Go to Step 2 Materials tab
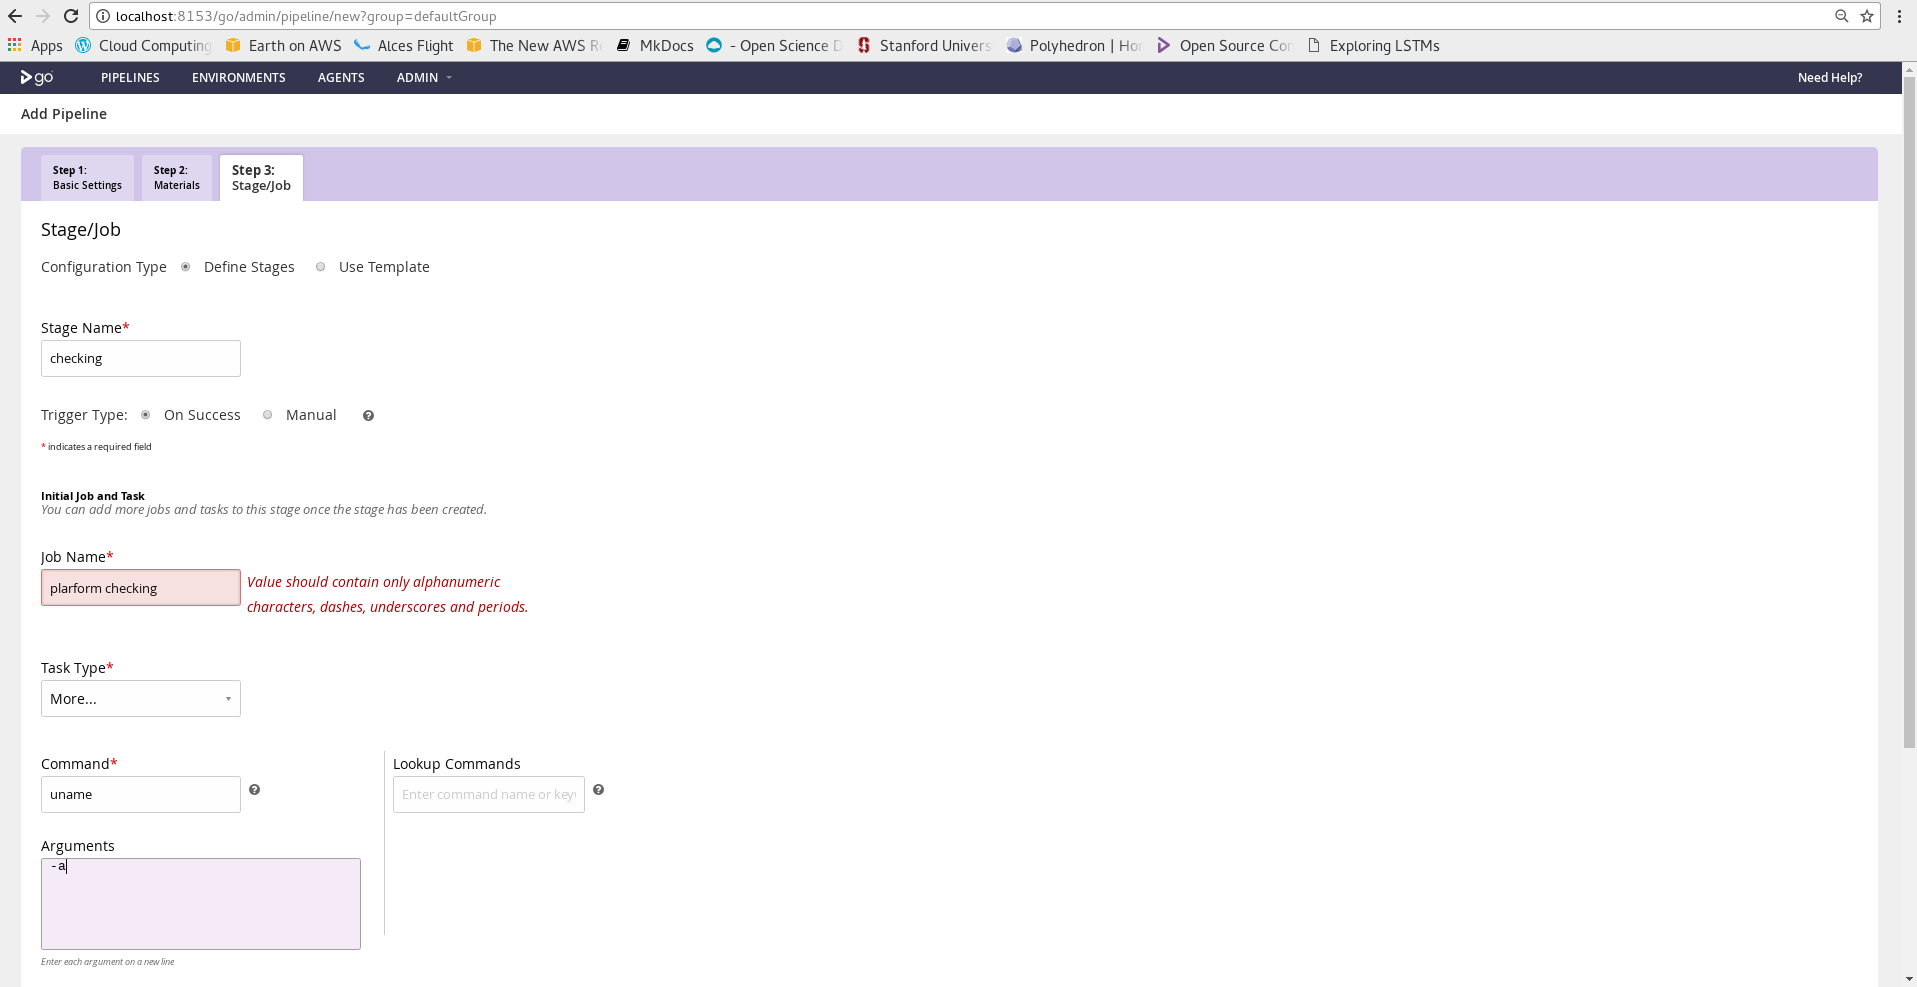The image size is (1917, 987). (x=177, y=178)
